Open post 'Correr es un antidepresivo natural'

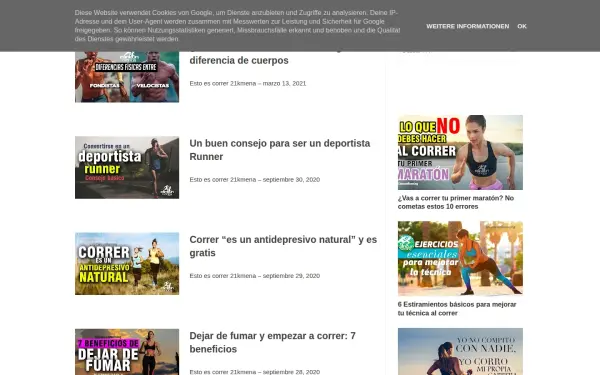[x=283, y=246]
